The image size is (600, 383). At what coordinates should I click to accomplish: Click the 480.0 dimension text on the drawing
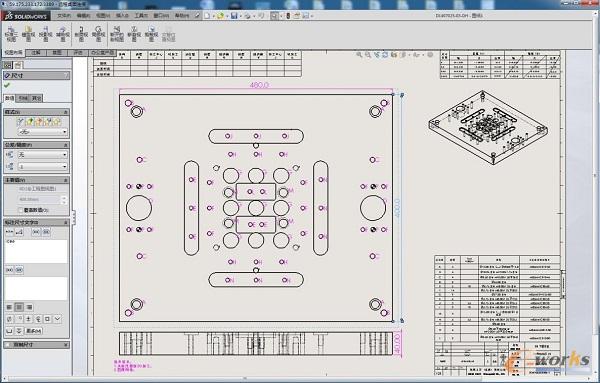coord(259,85)
